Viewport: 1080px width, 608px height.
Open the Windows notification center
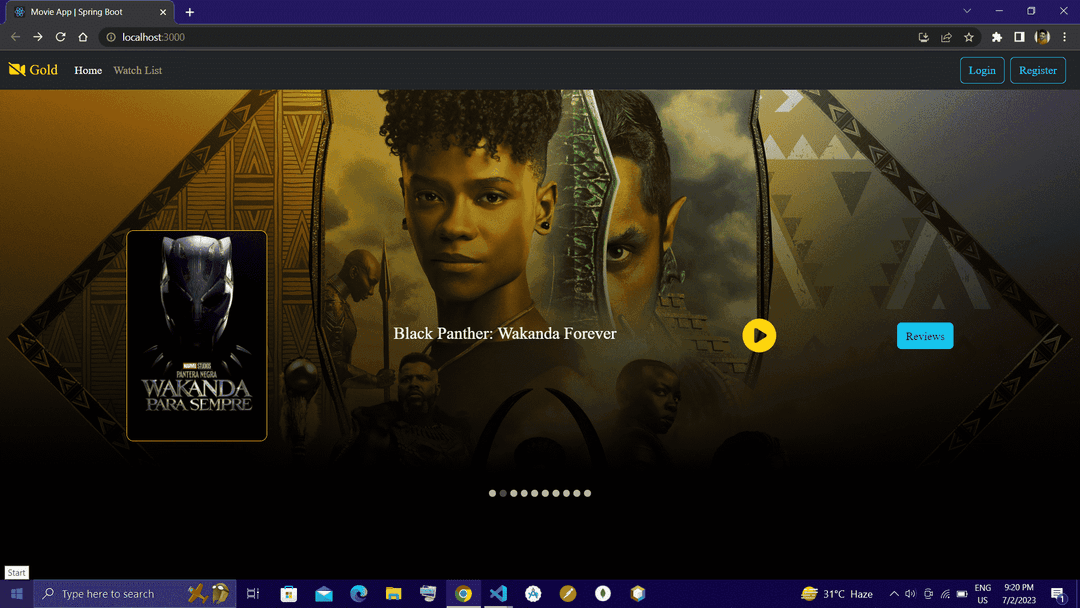click(1059, 594)
